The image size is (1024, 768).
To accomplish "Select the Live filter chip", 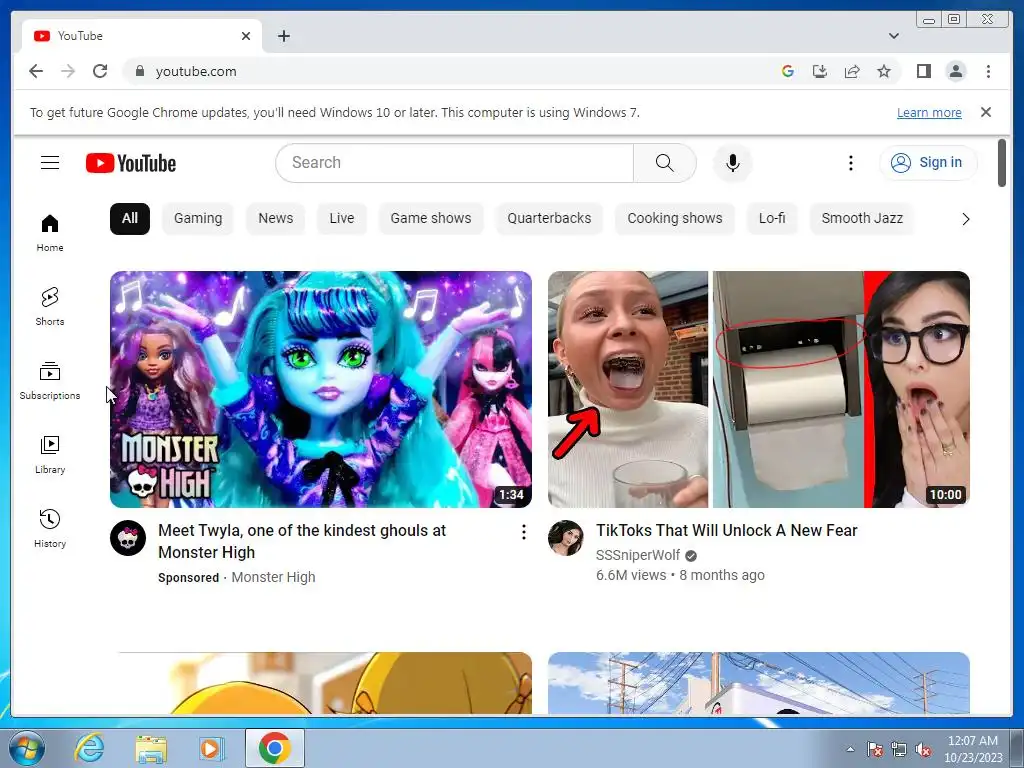I will (x=342, y=218).
